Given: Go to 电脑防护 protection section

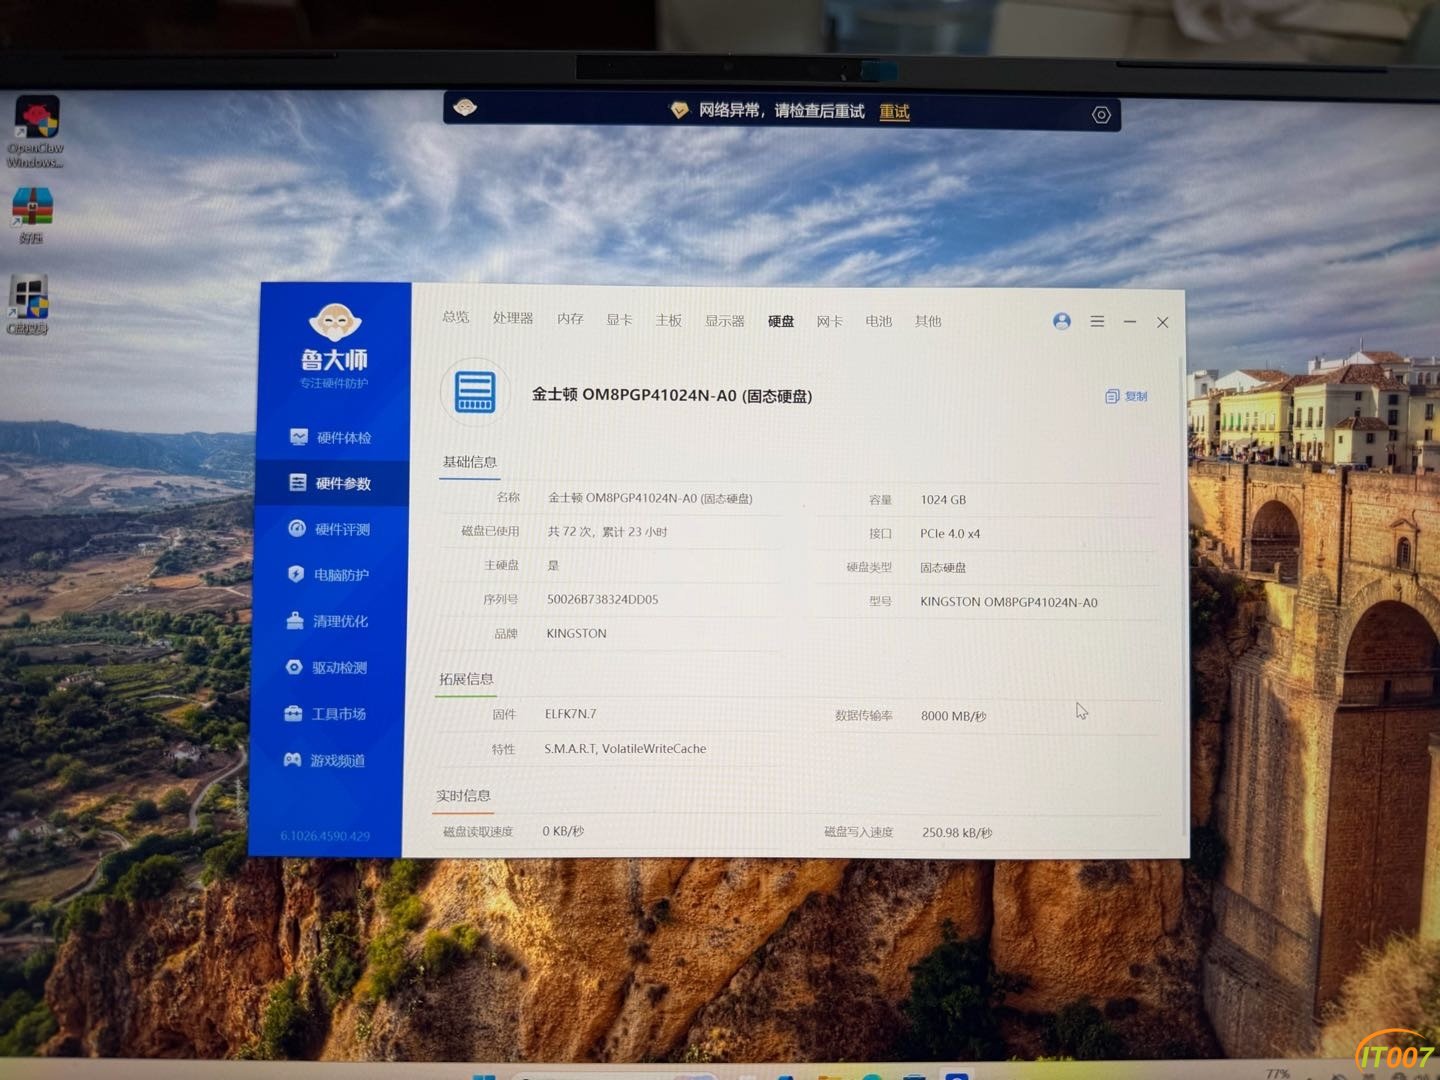Looking at the screenshot, I should point(328,575).
